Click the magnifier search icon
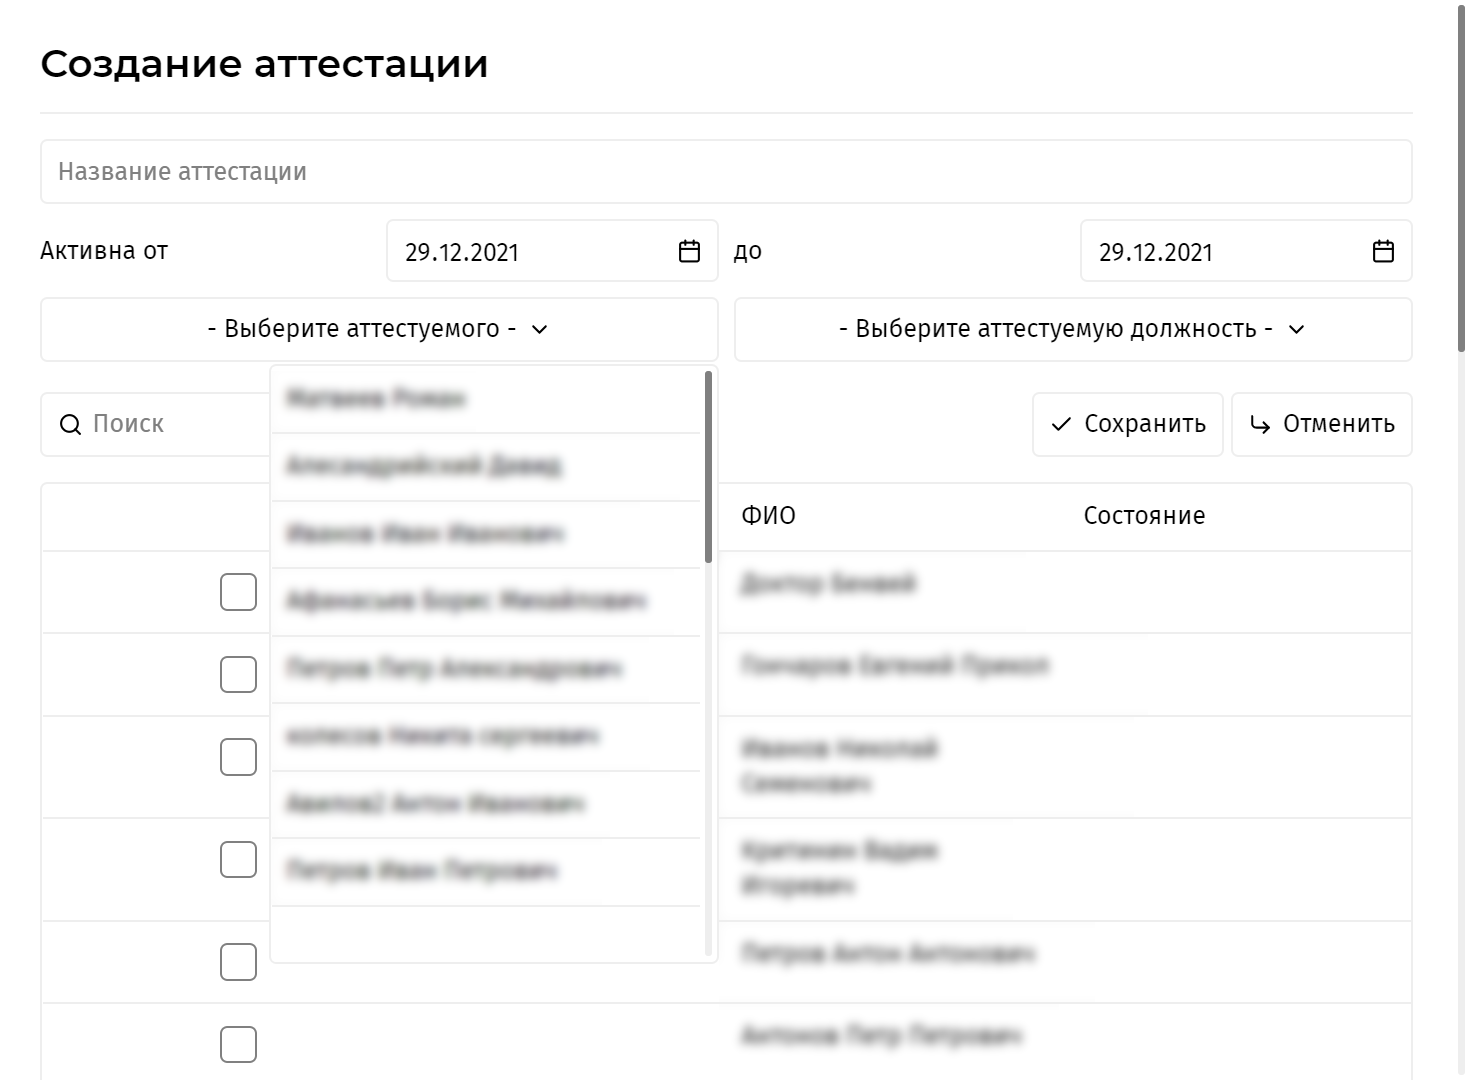The height and width of the screenshot is (1080, 1470). [x=70, y=425]
